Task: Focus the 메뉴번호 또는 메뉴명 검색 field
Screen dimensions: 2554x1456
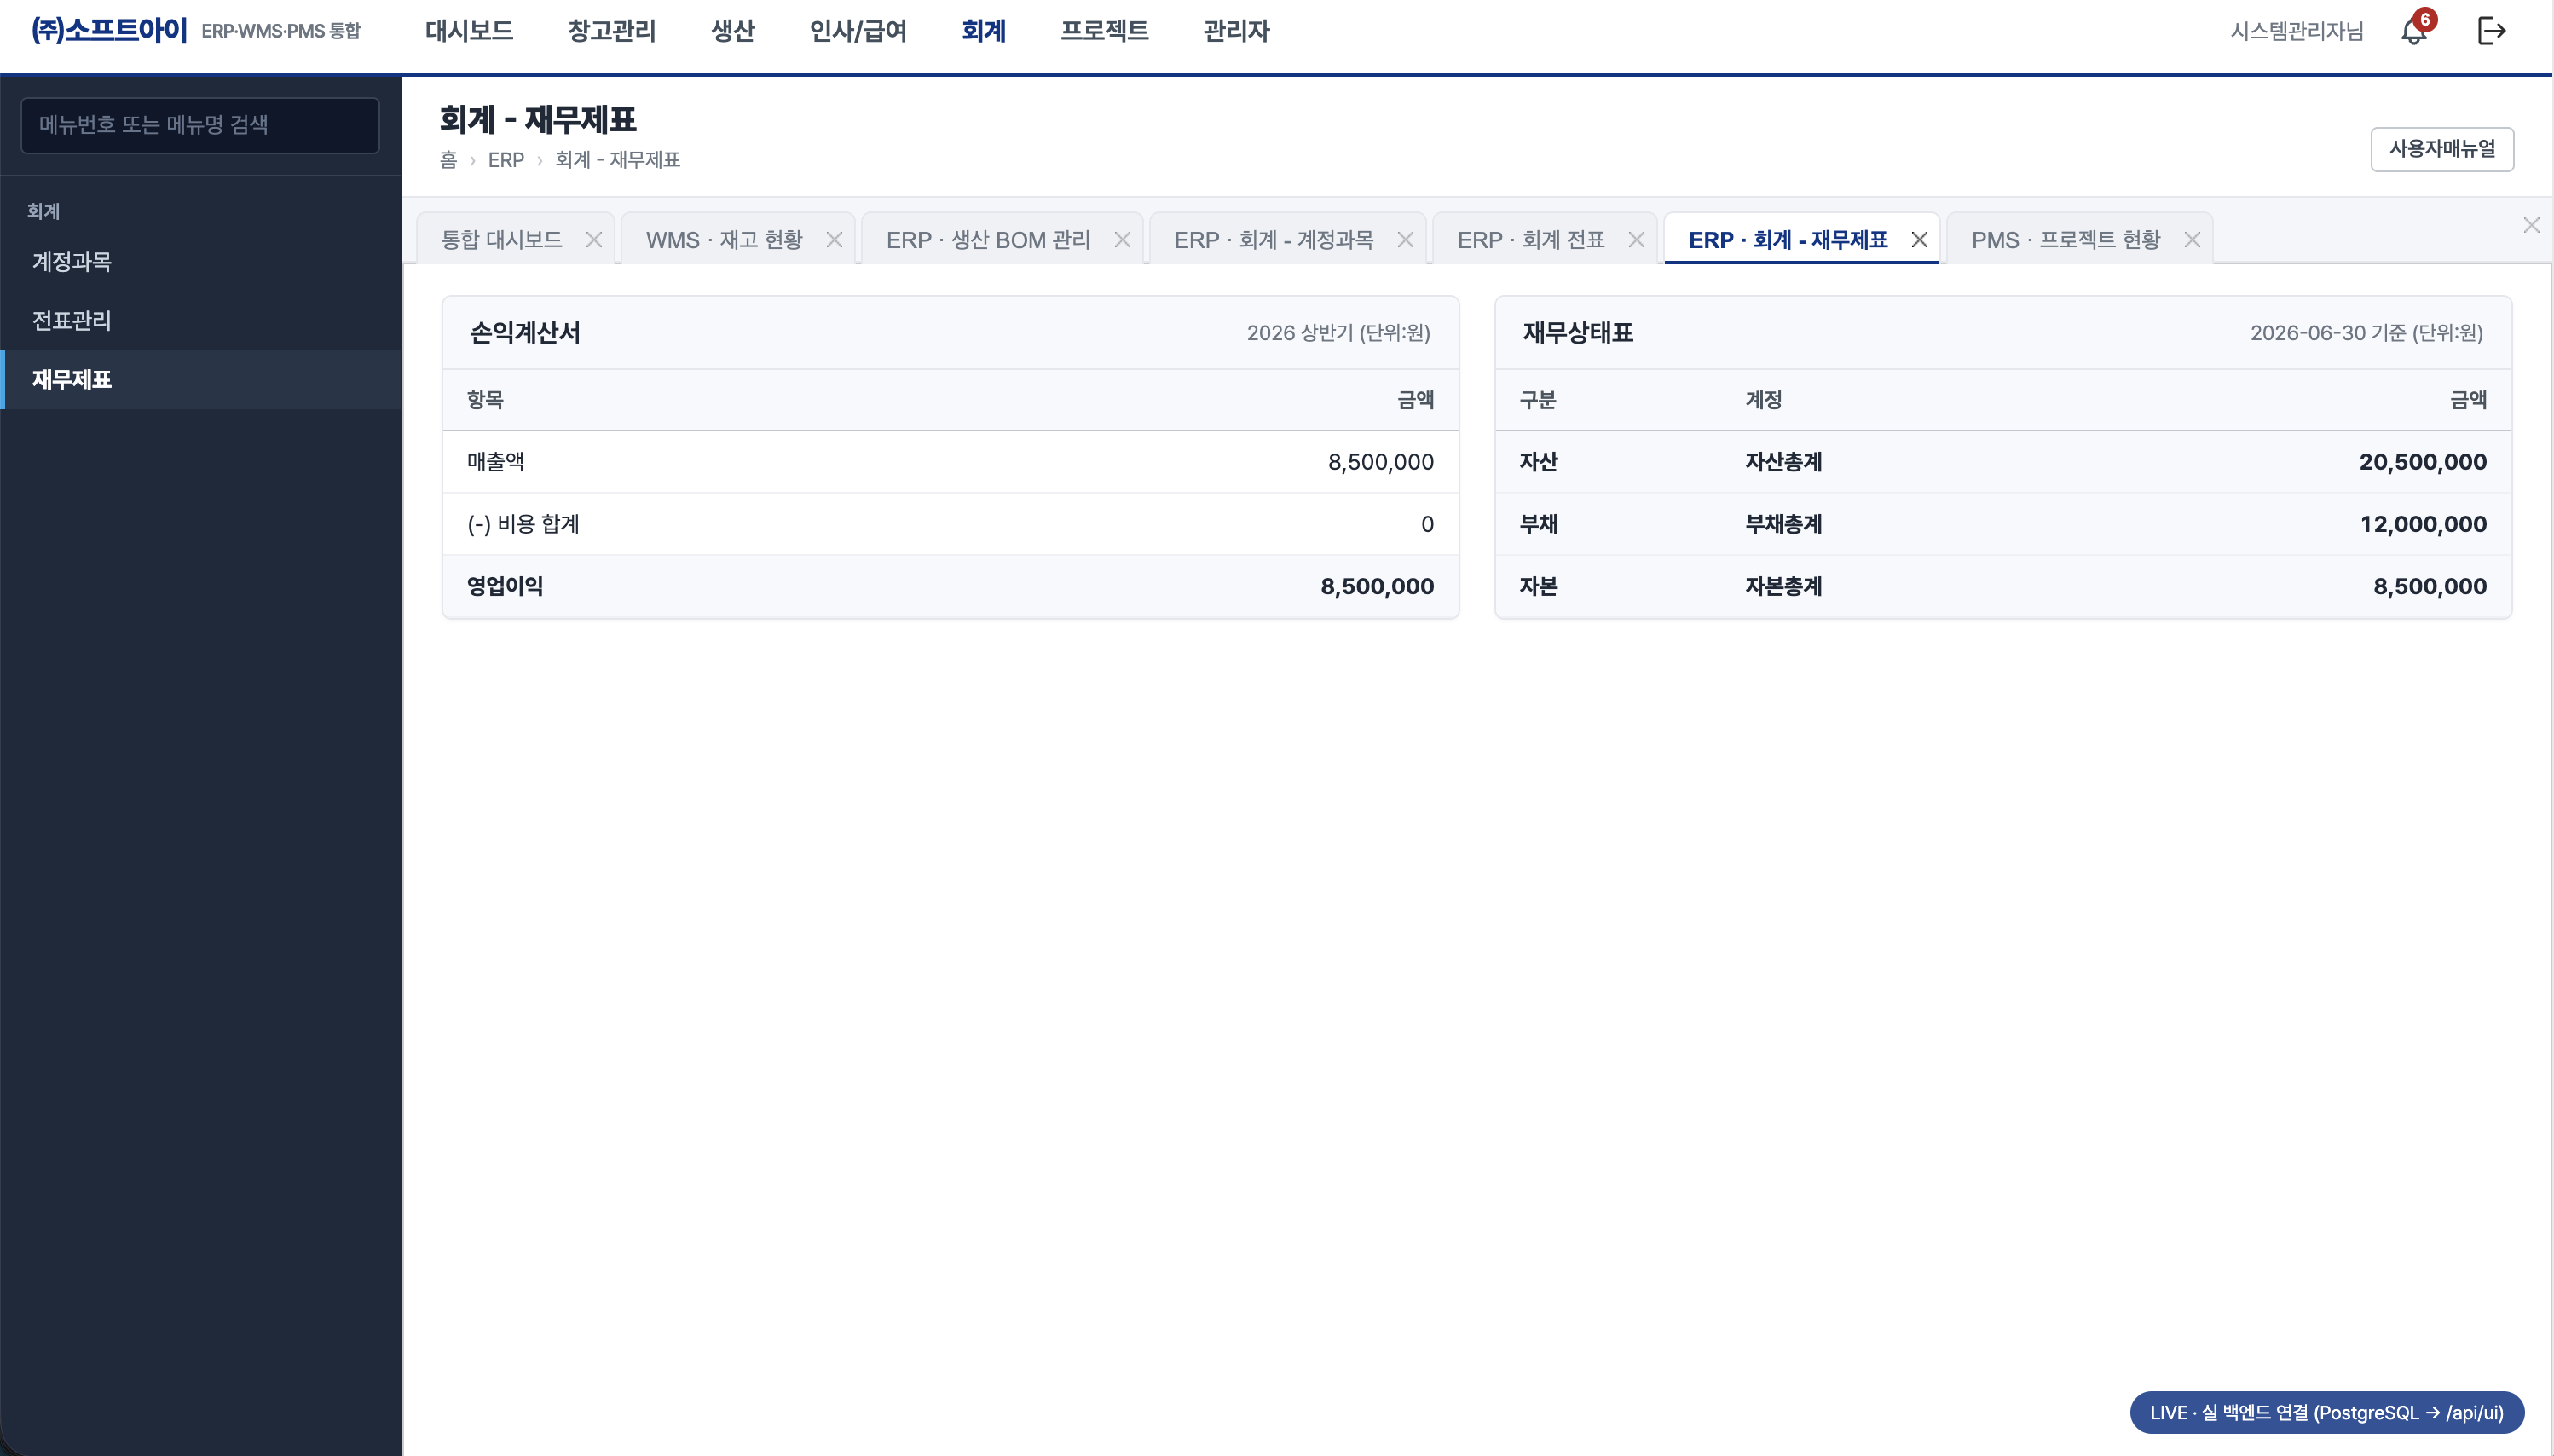Action: 200,125
